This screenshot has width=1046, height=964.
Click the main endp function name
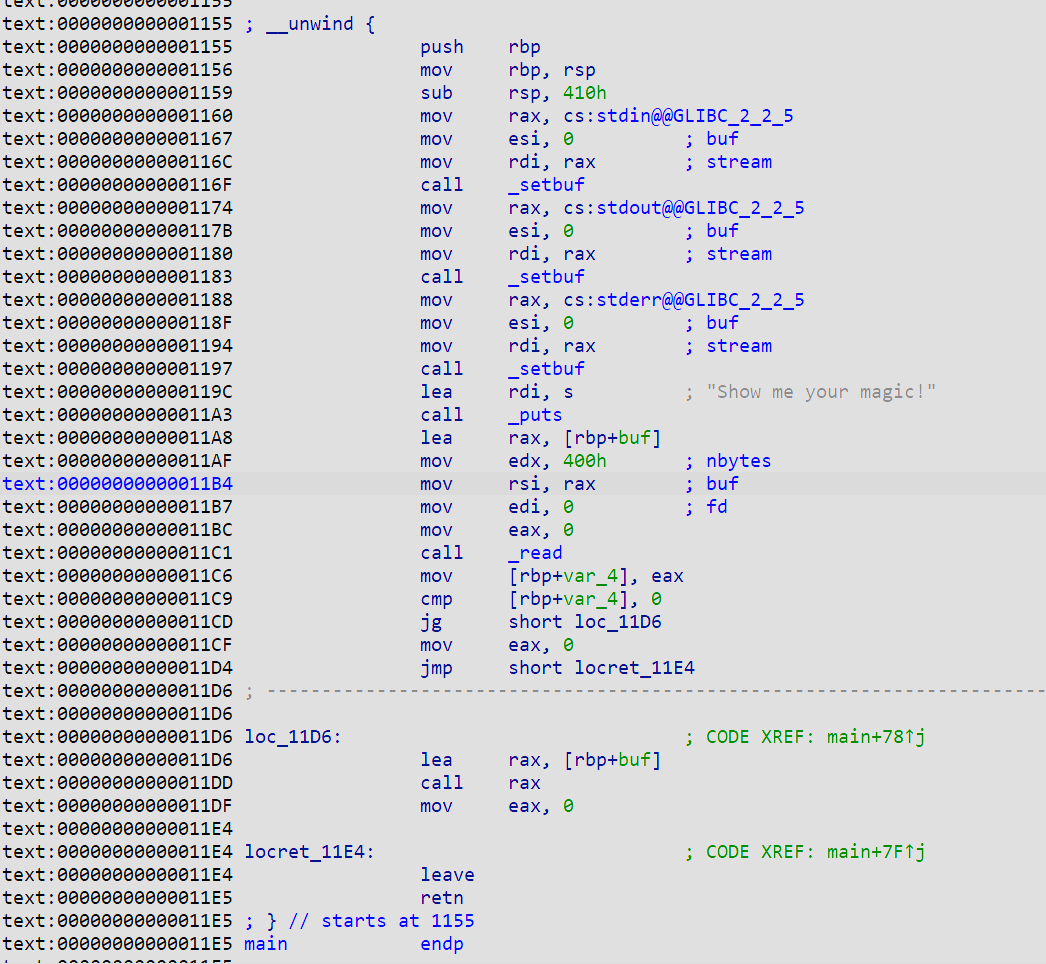(265, 944)
